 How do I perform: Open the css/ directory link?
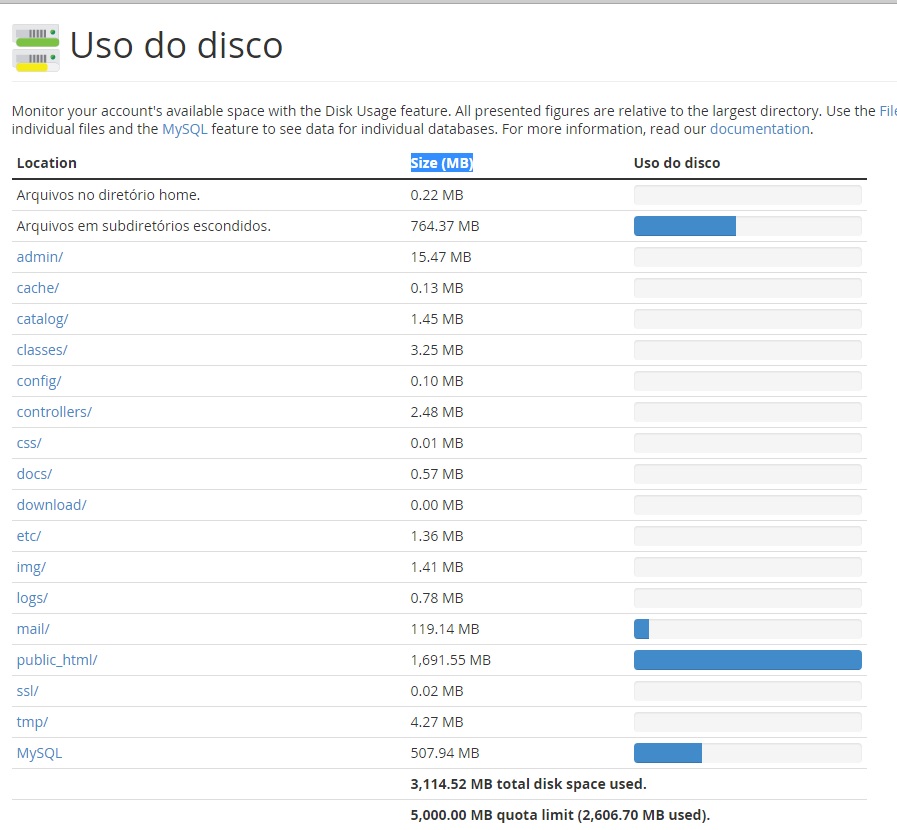tap(29, 443)
